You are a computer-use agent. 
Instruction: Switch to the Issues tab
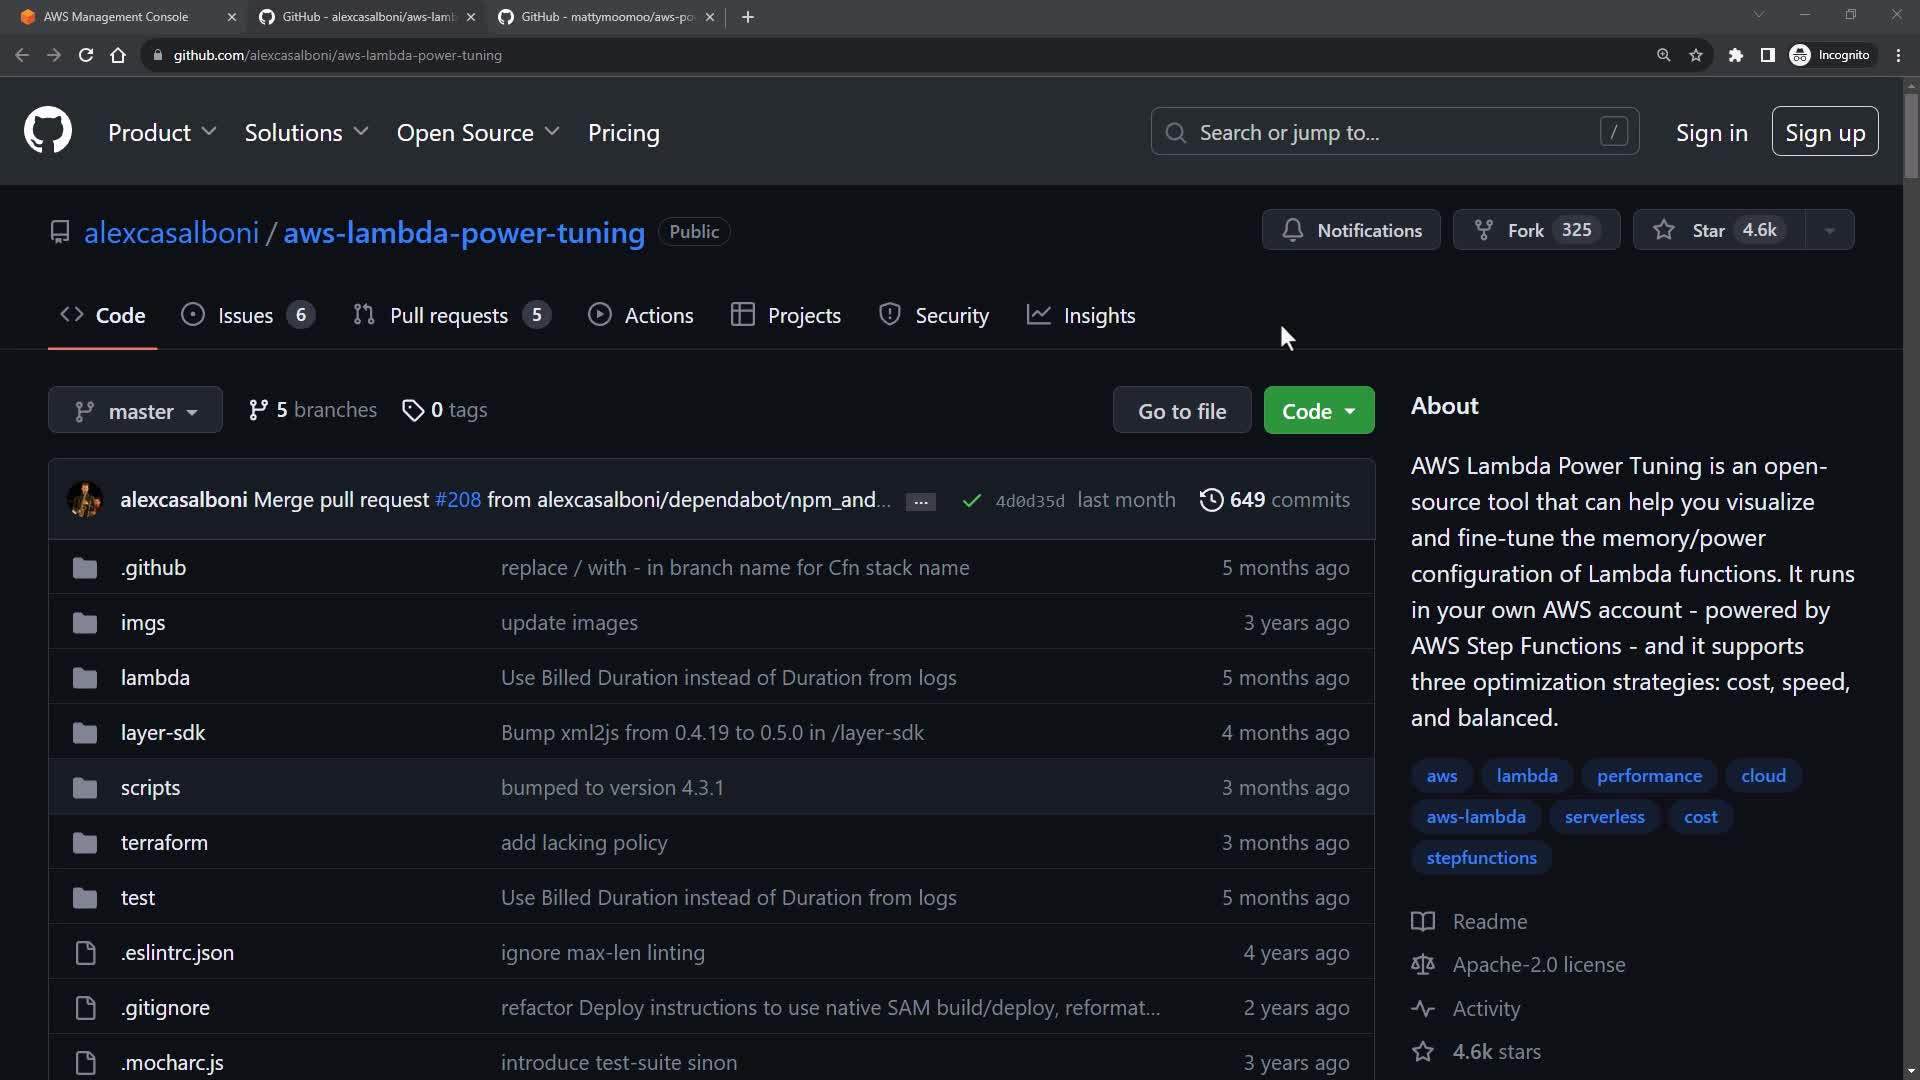pos(247,316)
